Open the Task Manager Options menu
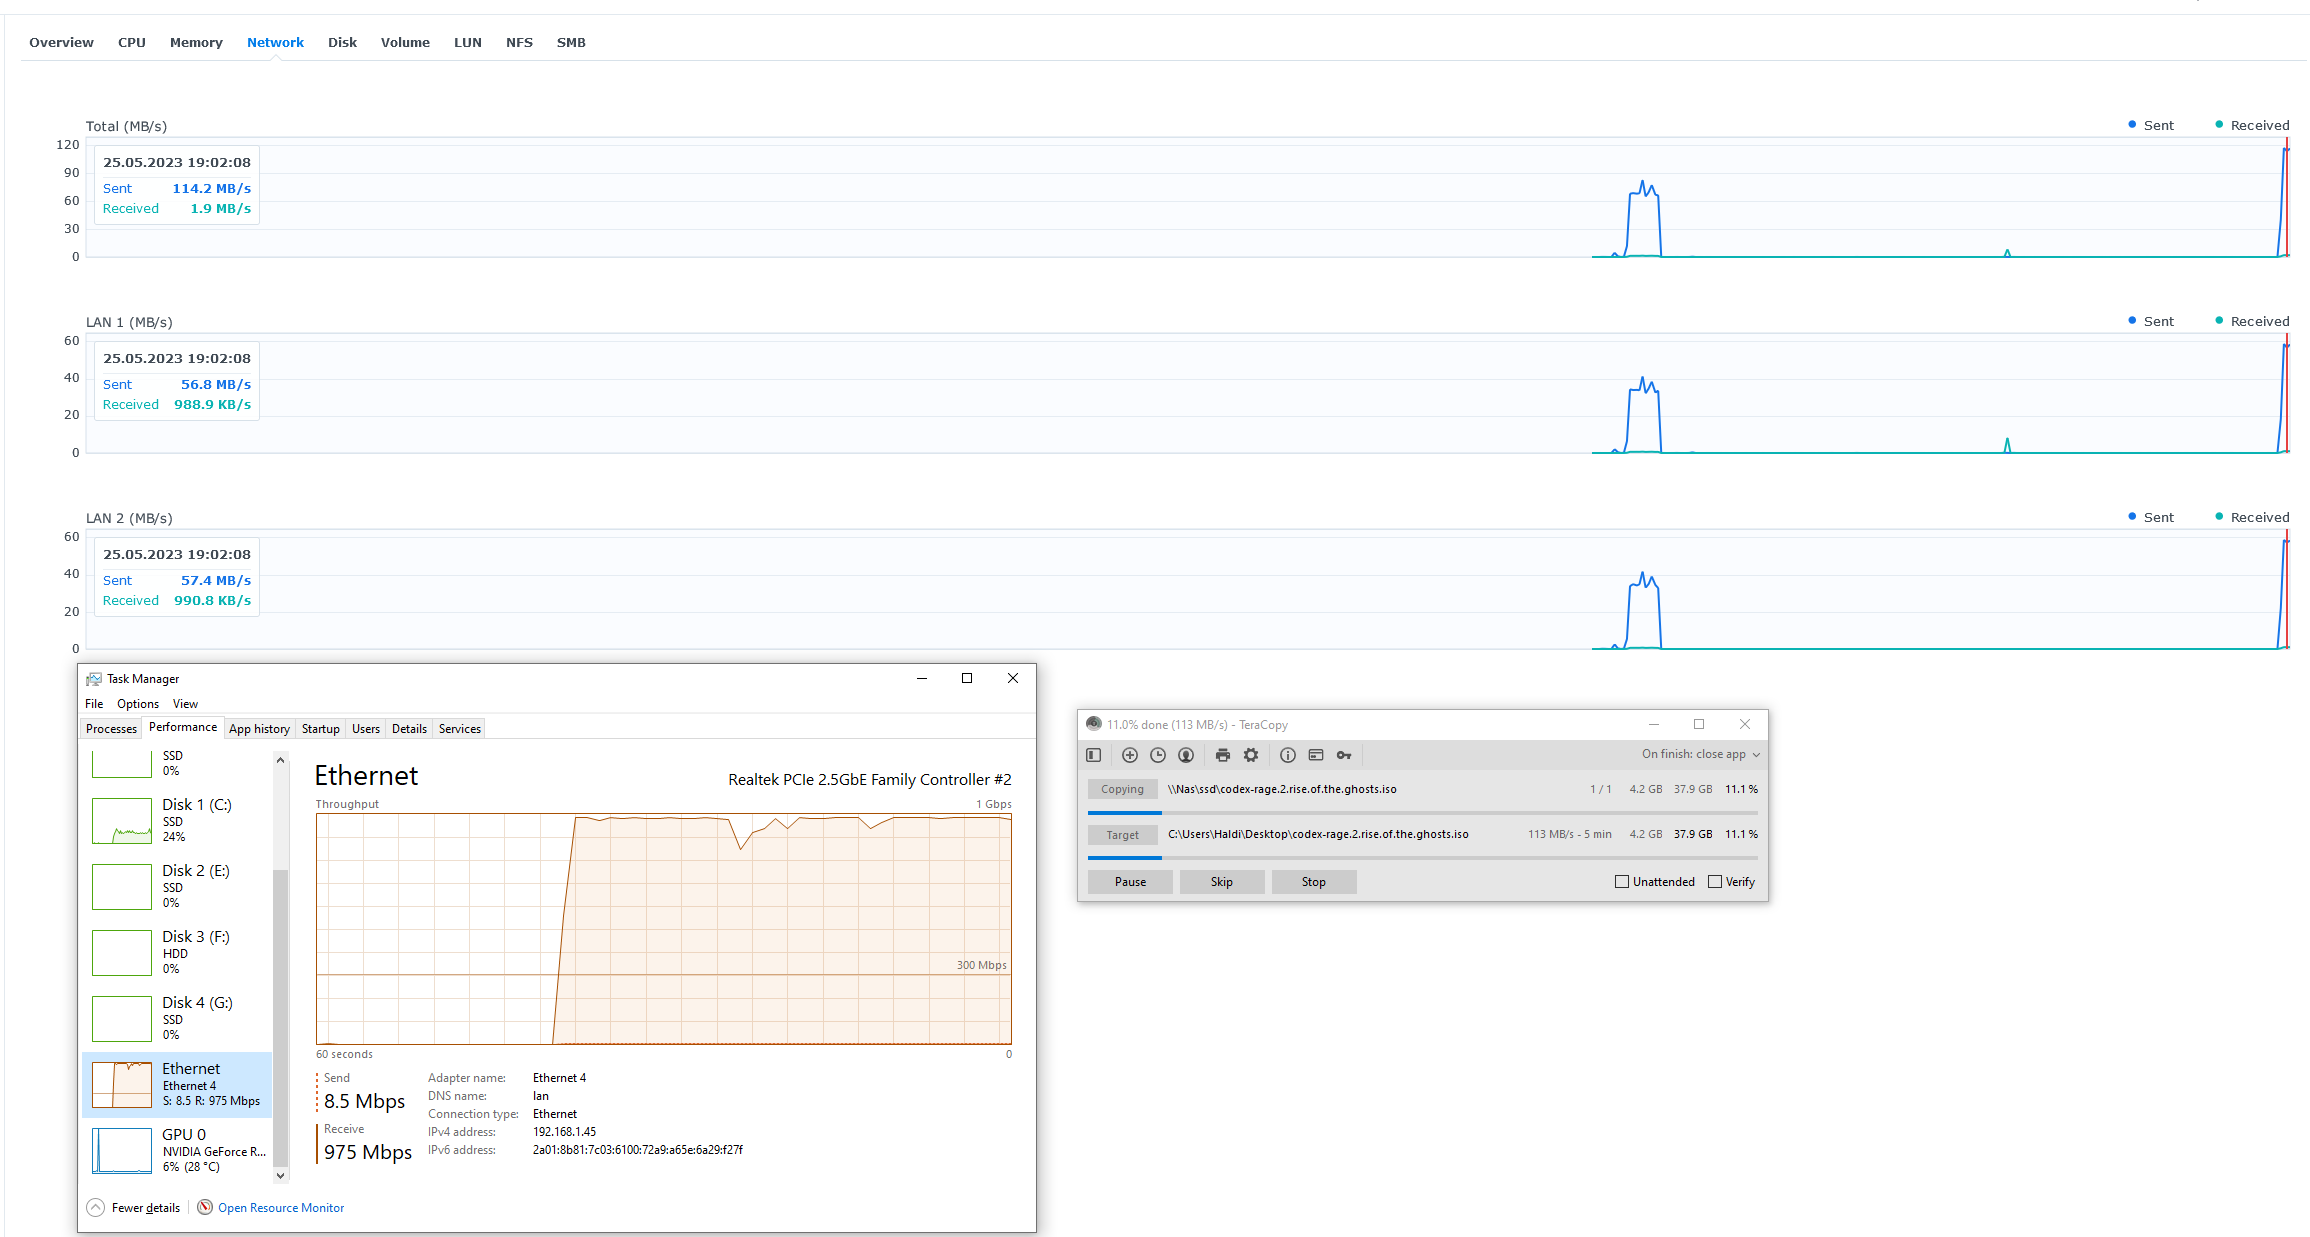2310x1237 pixels. point(138,704)
